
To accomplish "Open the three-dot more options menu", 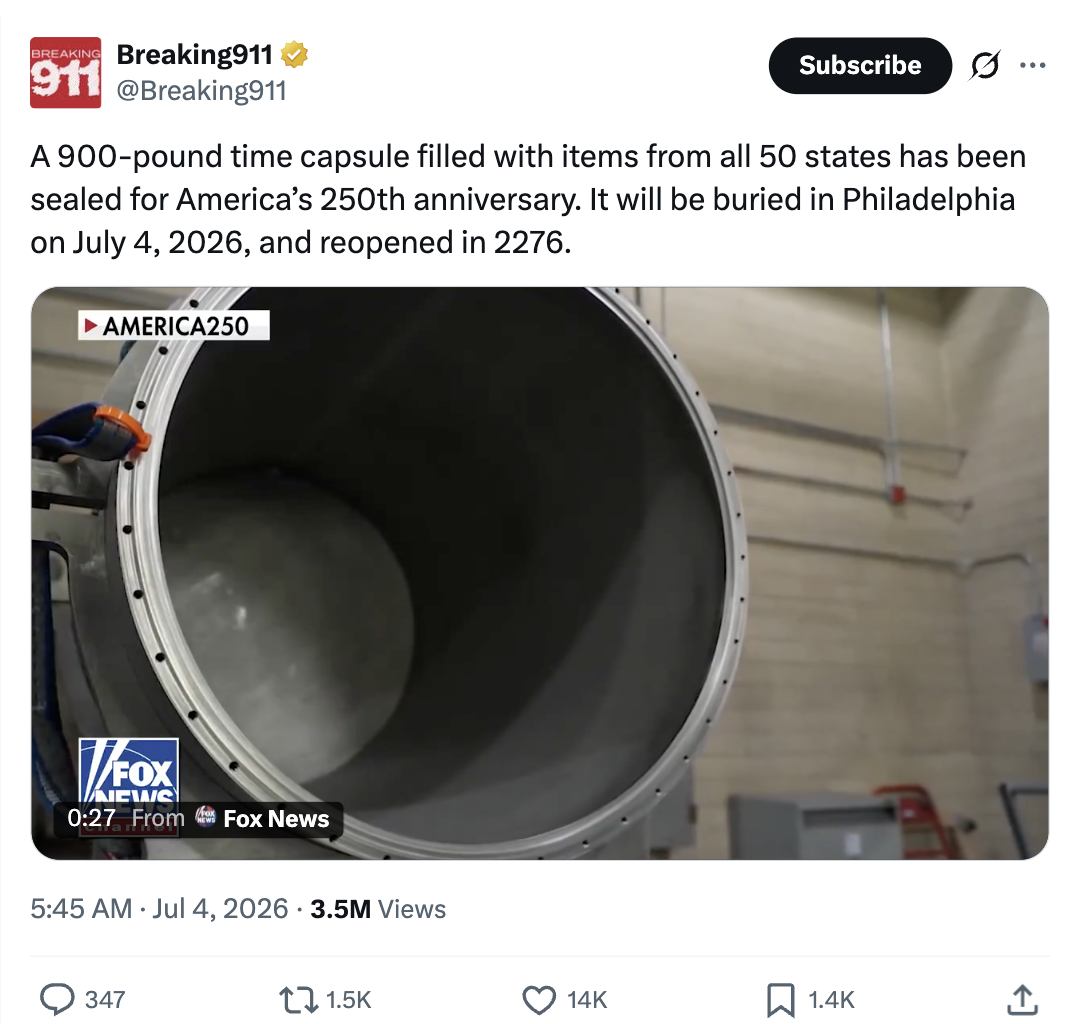I will click(x=1032, y=65).
